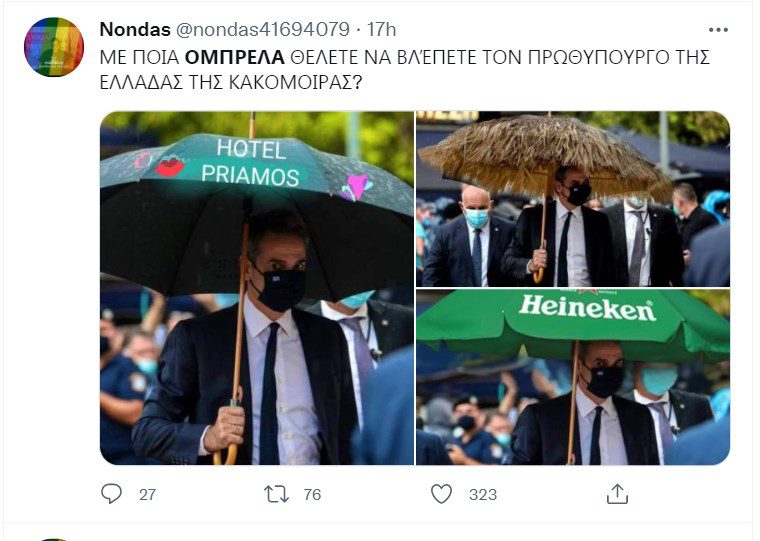Open the share upload-arrow icon
The width and height of the screenshot is (760, 541).
point(617,493)
